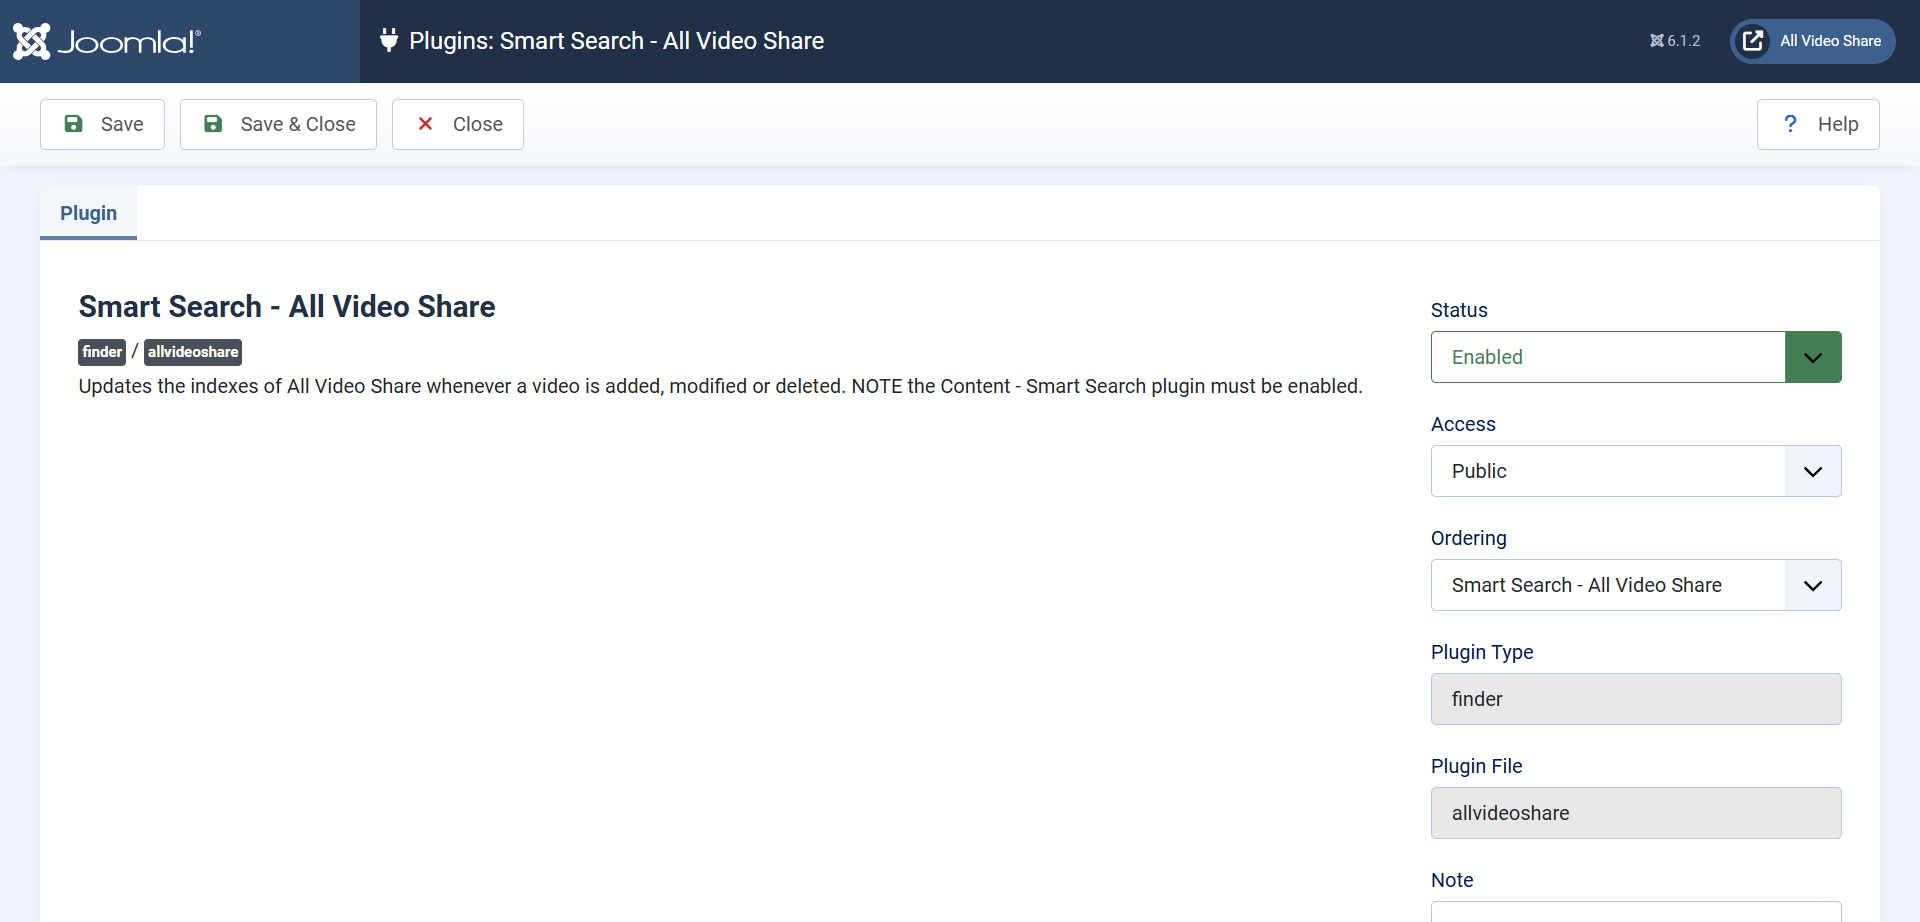Screen dimensions: 1920x922
Task: Open the All Video Share site link
Action: pos(1812,41)
